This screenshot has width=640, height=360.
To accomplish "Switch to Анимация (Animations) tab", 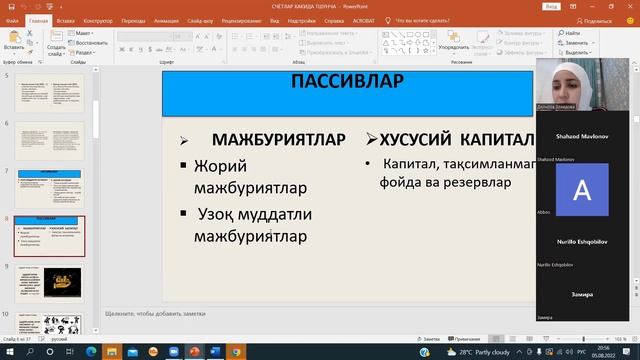I will [166, 20].
